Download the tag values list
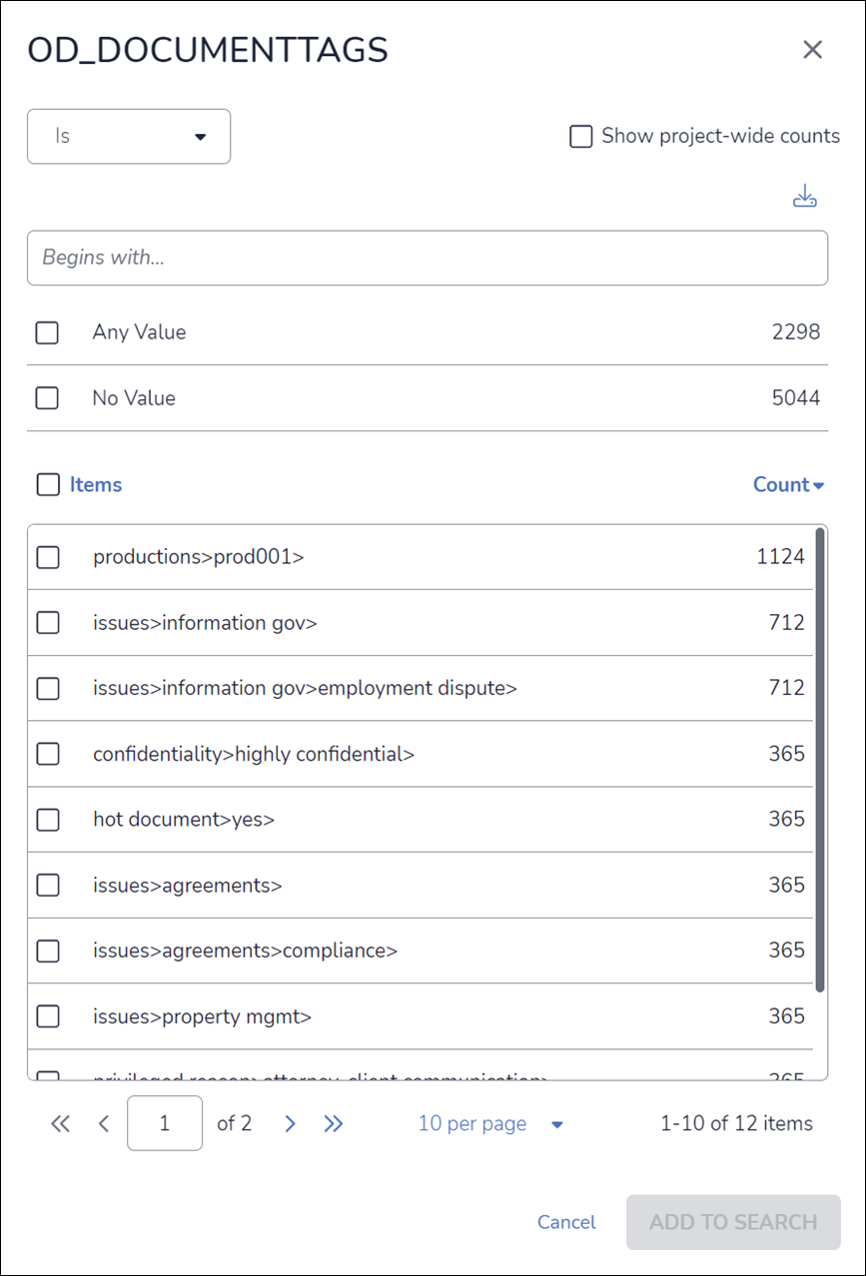Screen dimensions: 866x1276 click(x=805, y=197)
